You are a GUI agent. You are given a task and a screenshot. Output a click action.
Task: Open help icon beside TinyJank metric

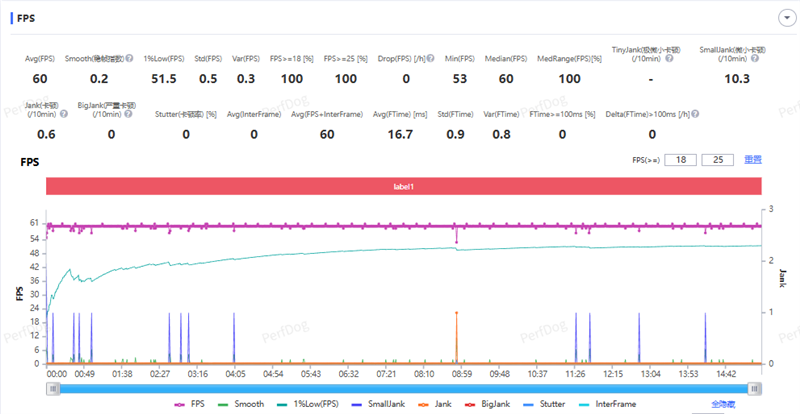pyautogui.click(x=669, y=57)
